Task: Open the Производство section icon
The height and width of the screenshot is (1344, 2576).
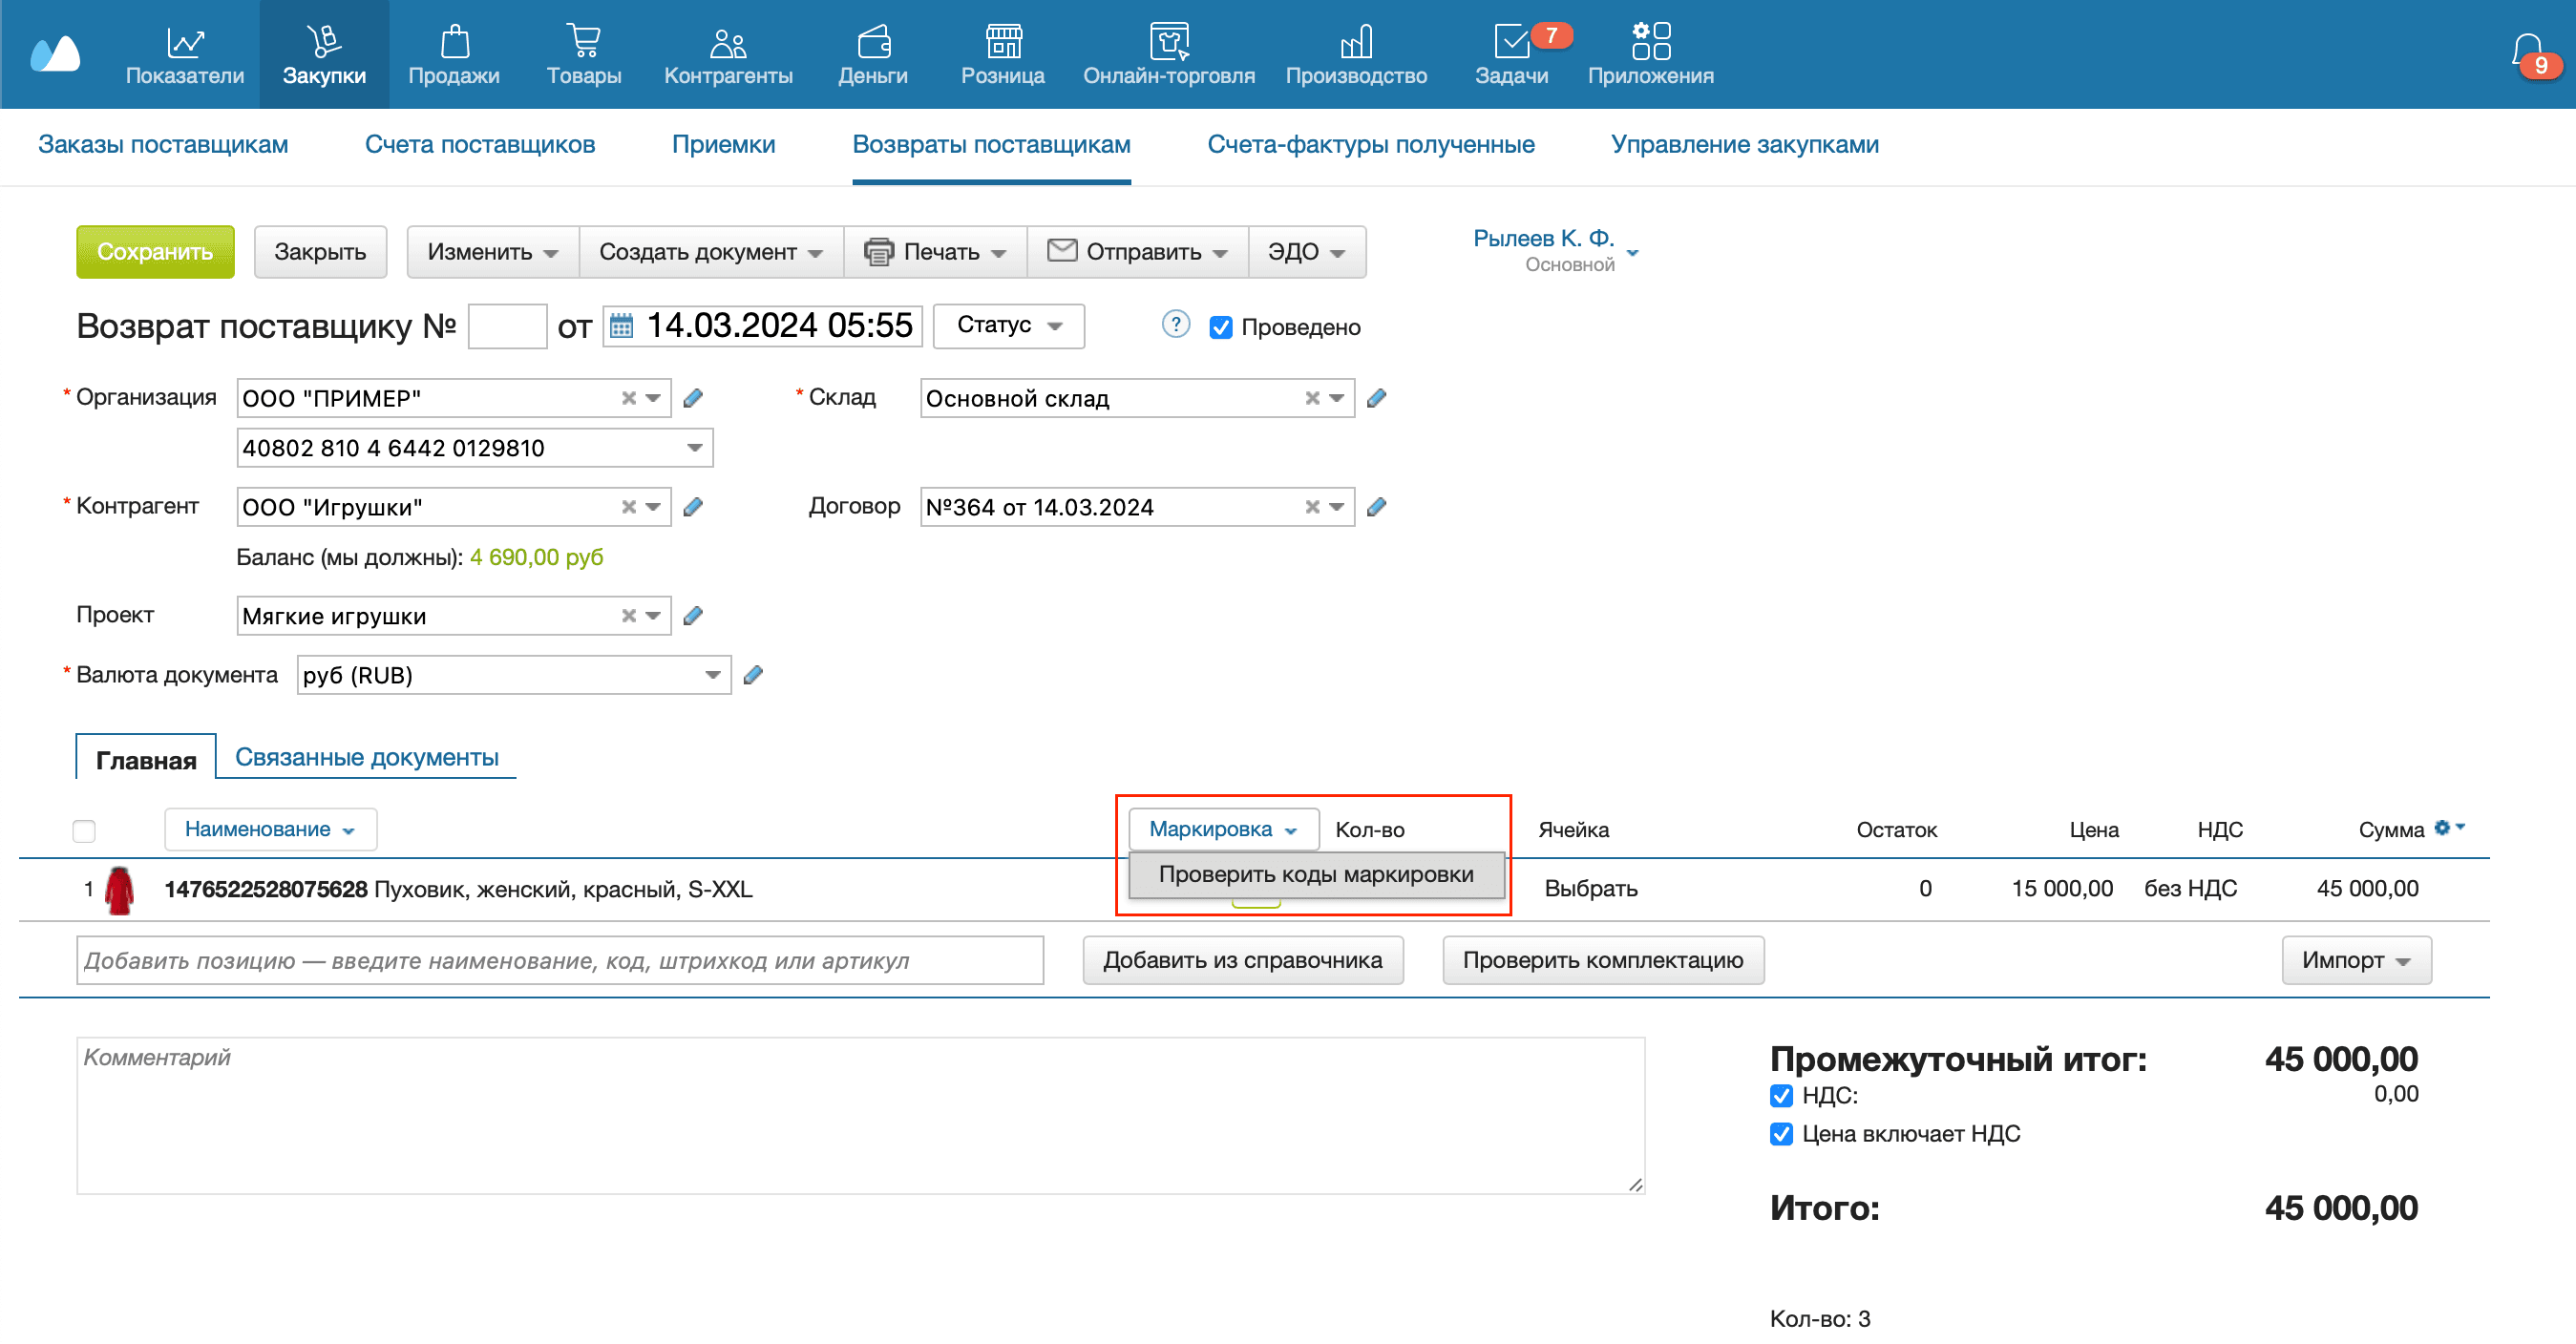Action: (x=1355, y=42)
